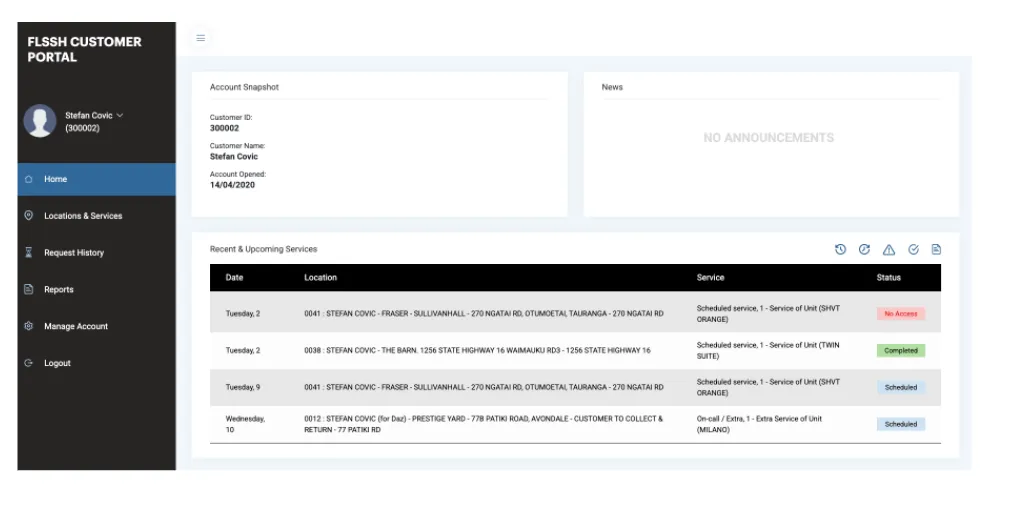Open Manage Account menu item
Viewport: 1028px width, 510px height.
point(96,326)
